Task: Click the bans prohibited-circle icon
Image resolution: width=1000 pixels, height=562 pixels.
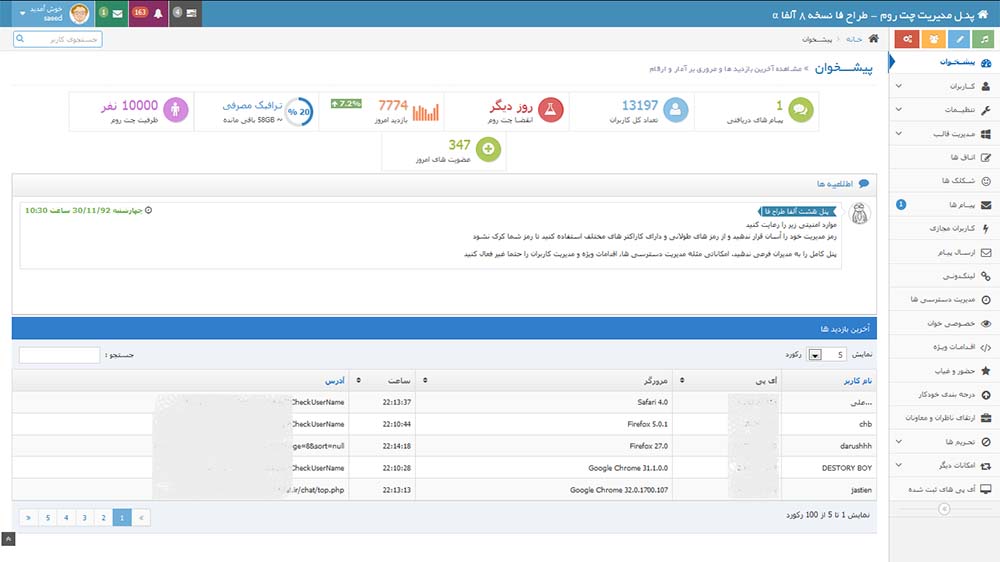Action: (986, 441)
